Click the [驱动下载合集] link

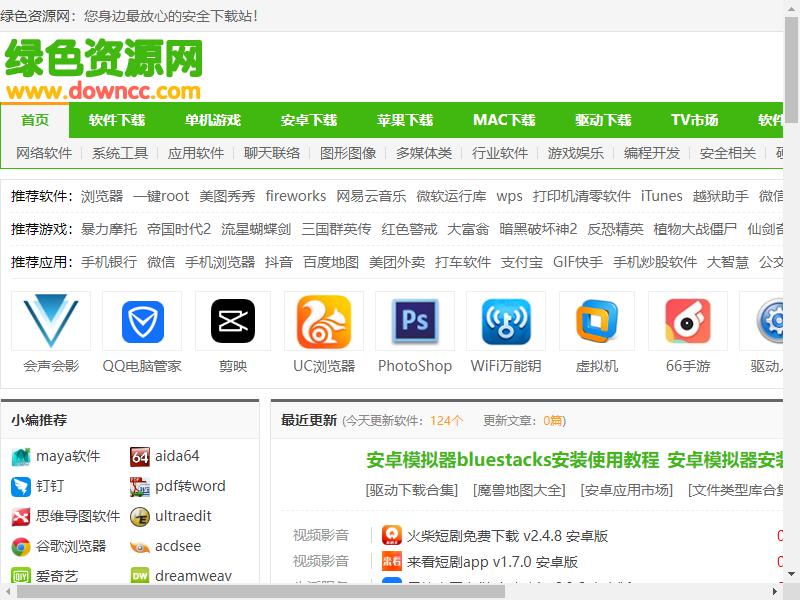click(x=412, y=490)
